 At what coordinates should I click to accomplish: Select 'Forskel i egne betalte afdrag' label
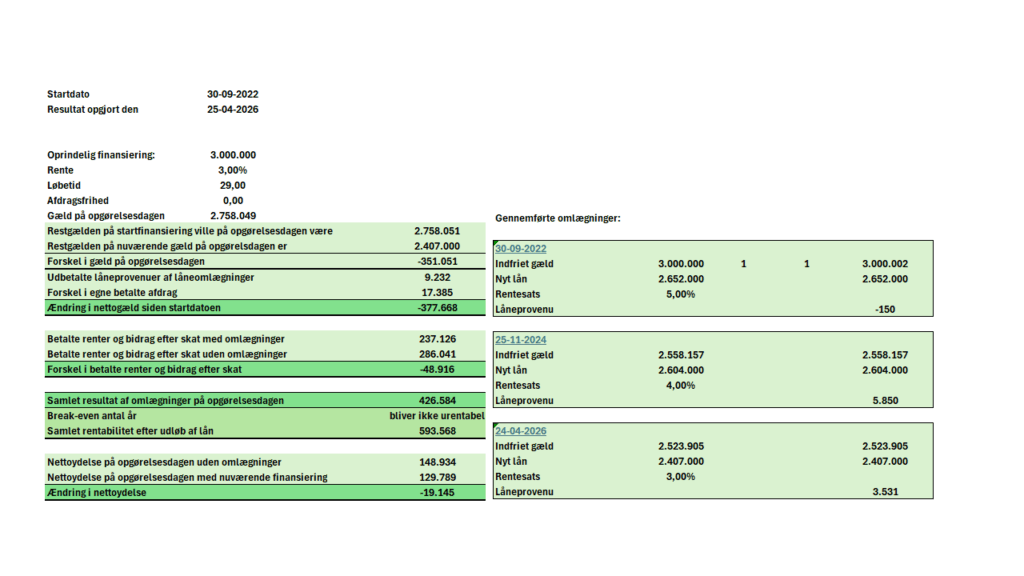pyautogui.click(x=112, y=293)
